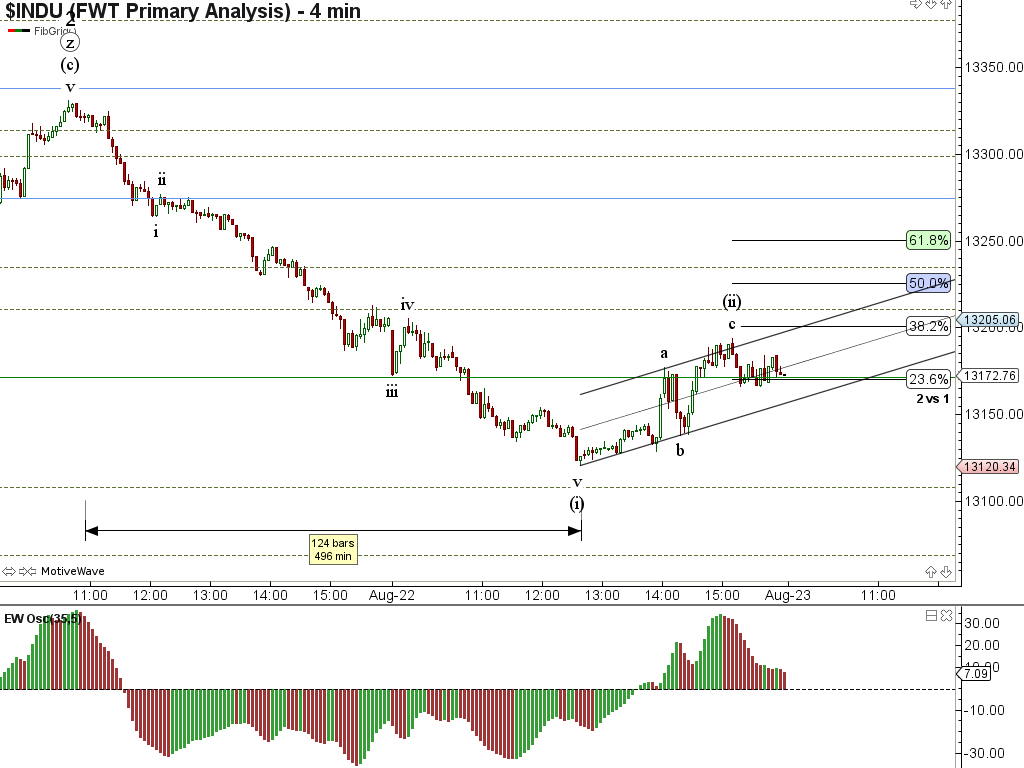Select the 61.8% Fibonacci retracement label
Image resolution: width=1024 pixels, height=768 pixels.
pyautogui.click(x=928, y=240)
